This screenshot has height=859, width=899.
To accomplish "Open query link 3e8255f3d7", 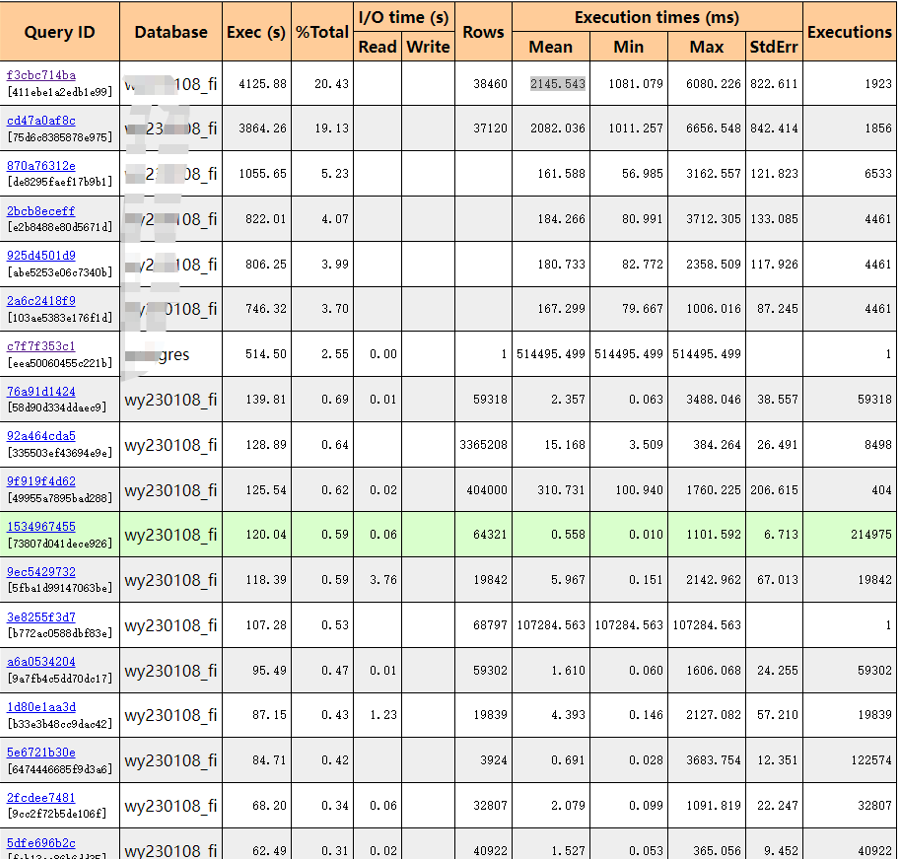I will (x=41, y=618).
